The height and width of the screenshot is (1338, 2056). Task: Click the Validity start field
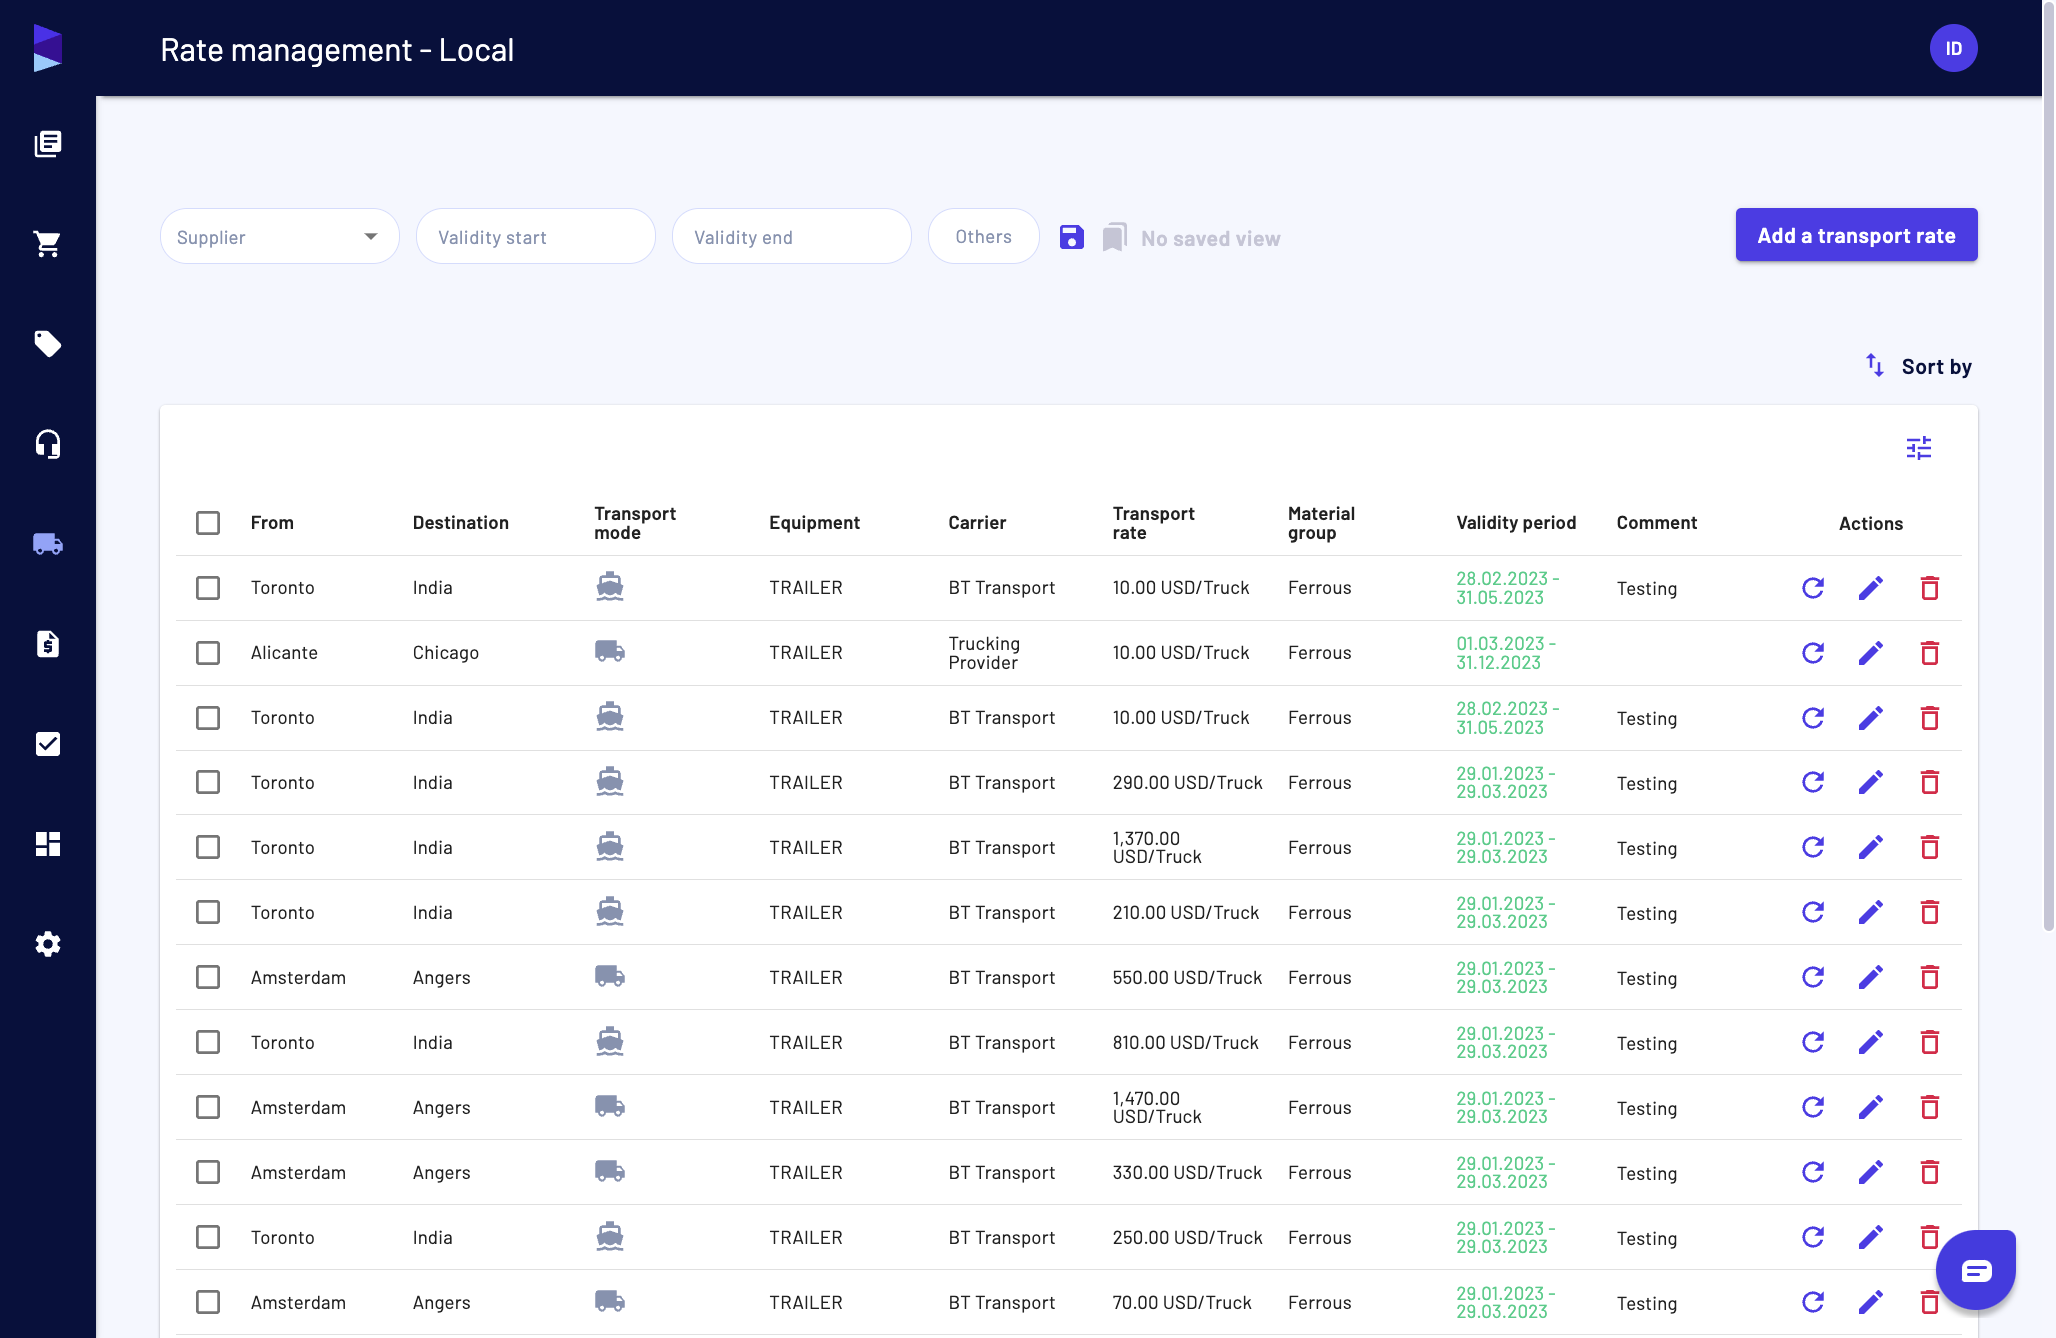tap(536, 237)
